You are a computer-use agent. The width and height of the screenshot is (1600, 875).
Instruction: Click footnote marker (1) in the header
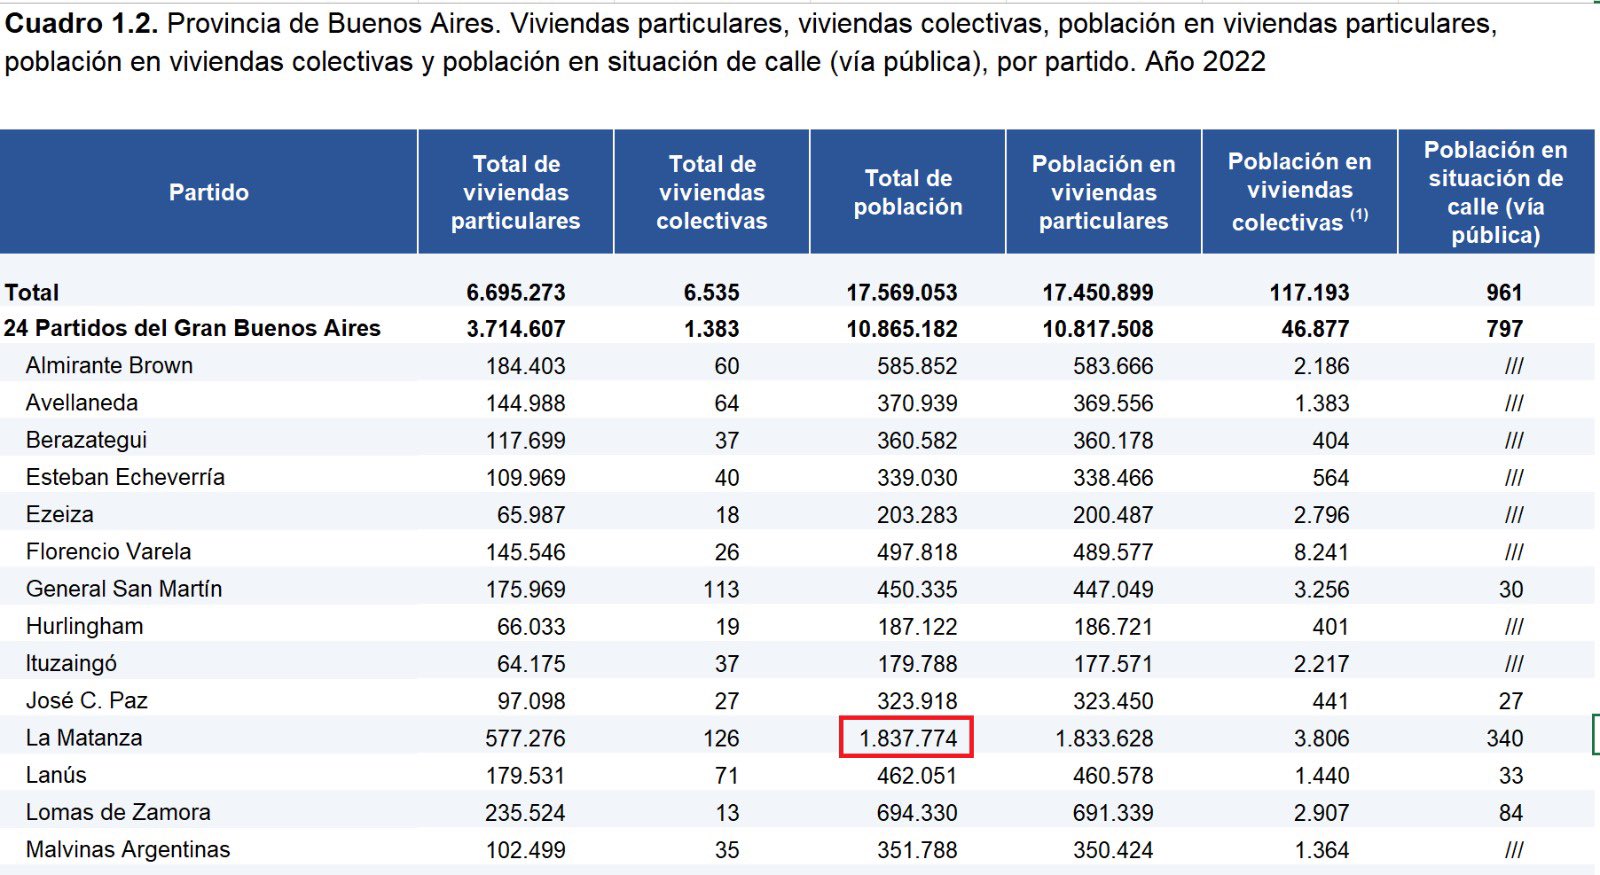pyautogui.click(x=1359, y=215)
